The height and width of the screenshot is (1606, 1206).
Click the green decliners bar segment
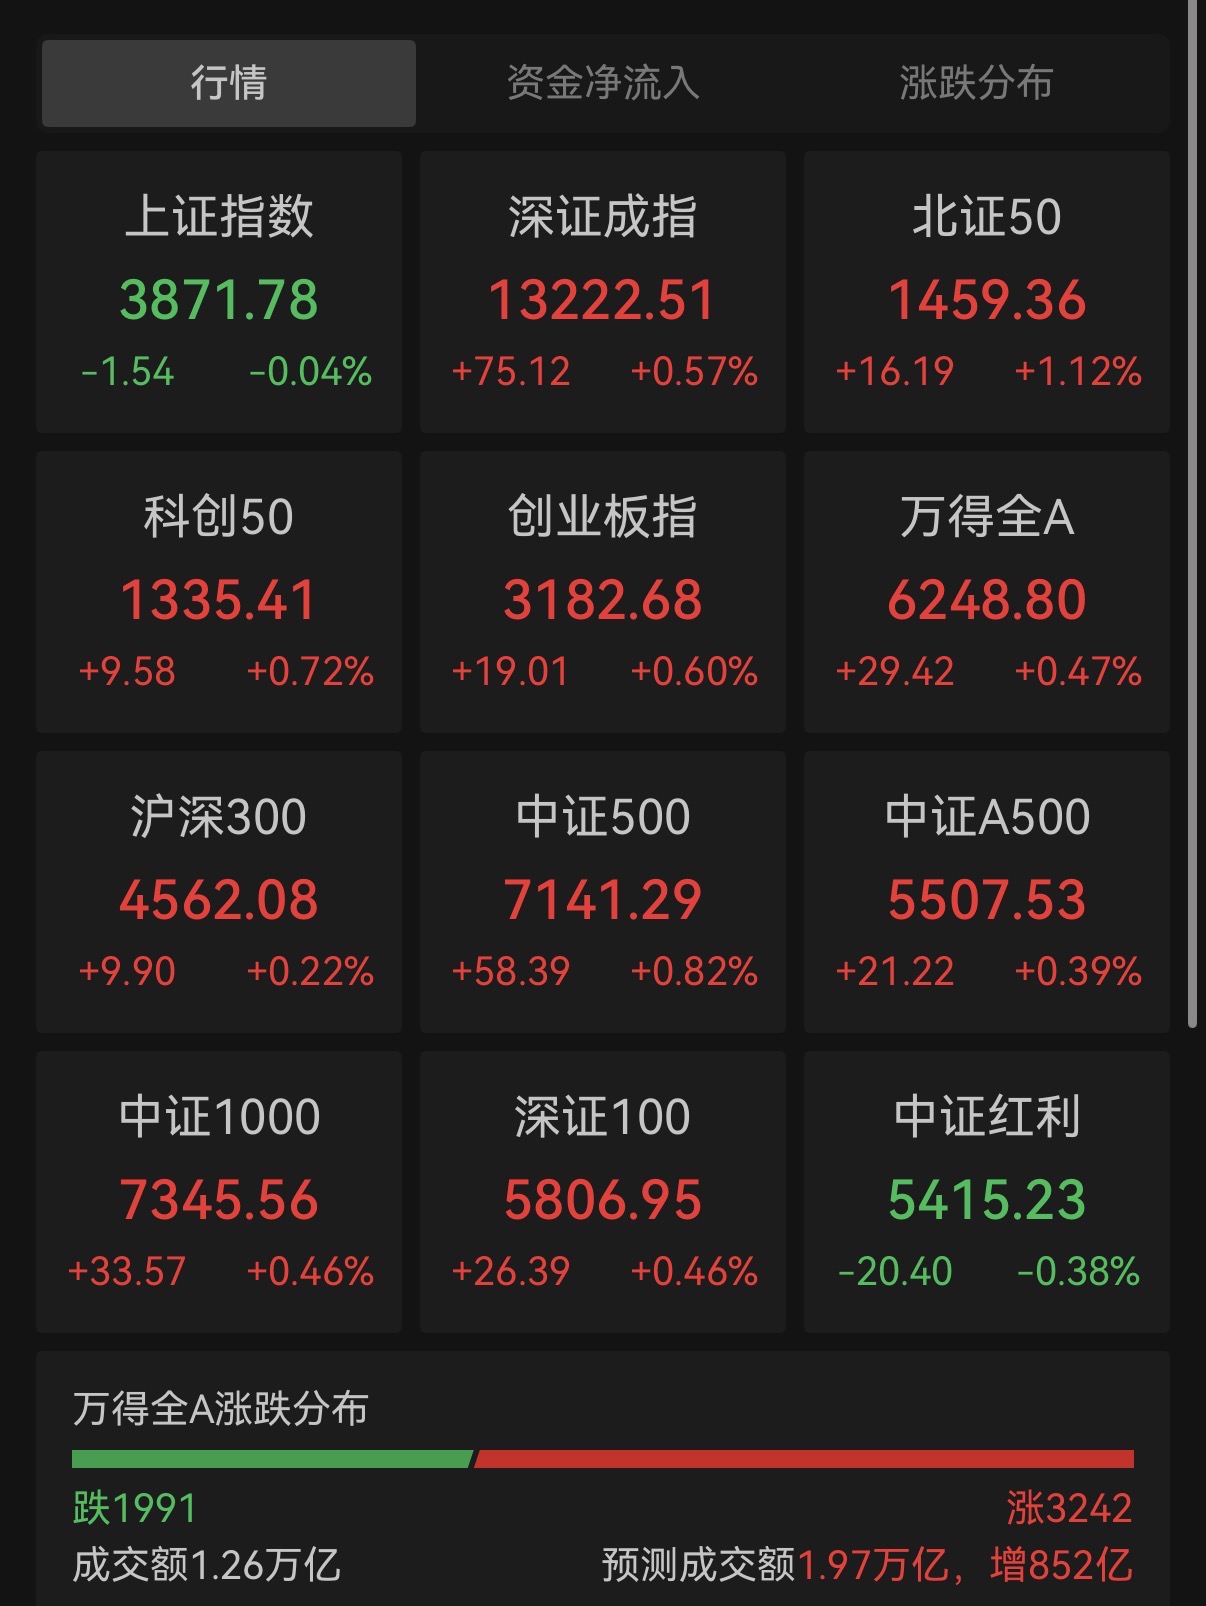(270, 1459)
